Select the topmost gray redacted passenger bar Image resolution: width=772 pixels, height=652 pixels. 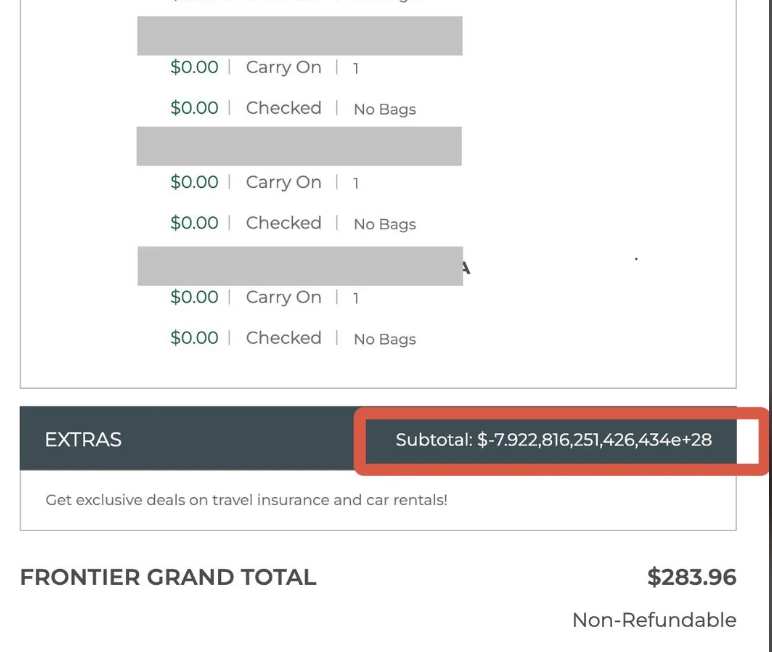coord(299,36)
